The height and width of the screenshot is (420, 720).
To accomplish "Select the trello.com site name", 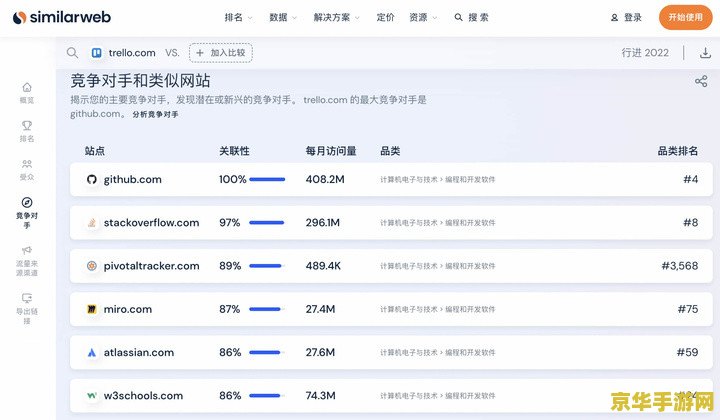I will coord(132,53).
